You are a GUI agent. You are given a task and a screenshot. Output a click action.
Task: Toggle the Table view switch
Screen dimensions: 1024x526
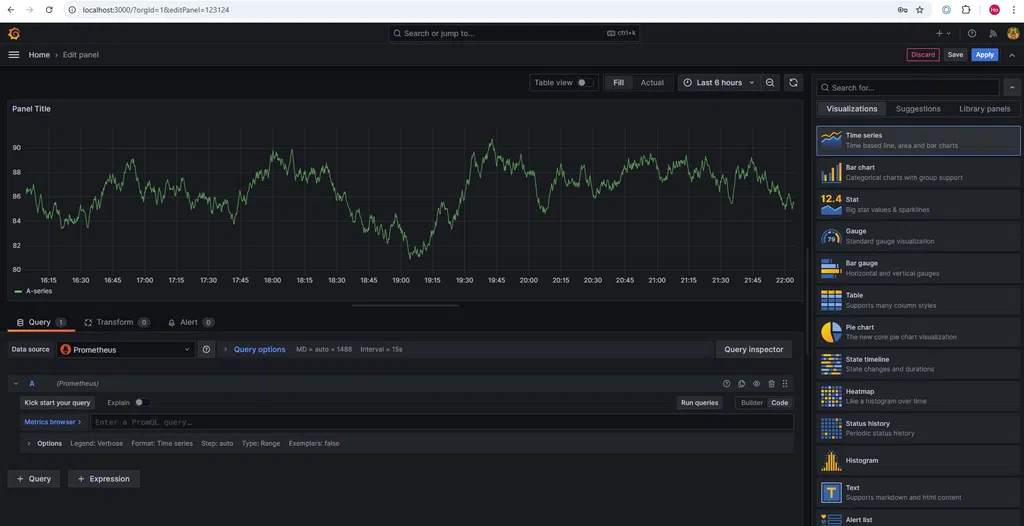(x=586, y=83)
